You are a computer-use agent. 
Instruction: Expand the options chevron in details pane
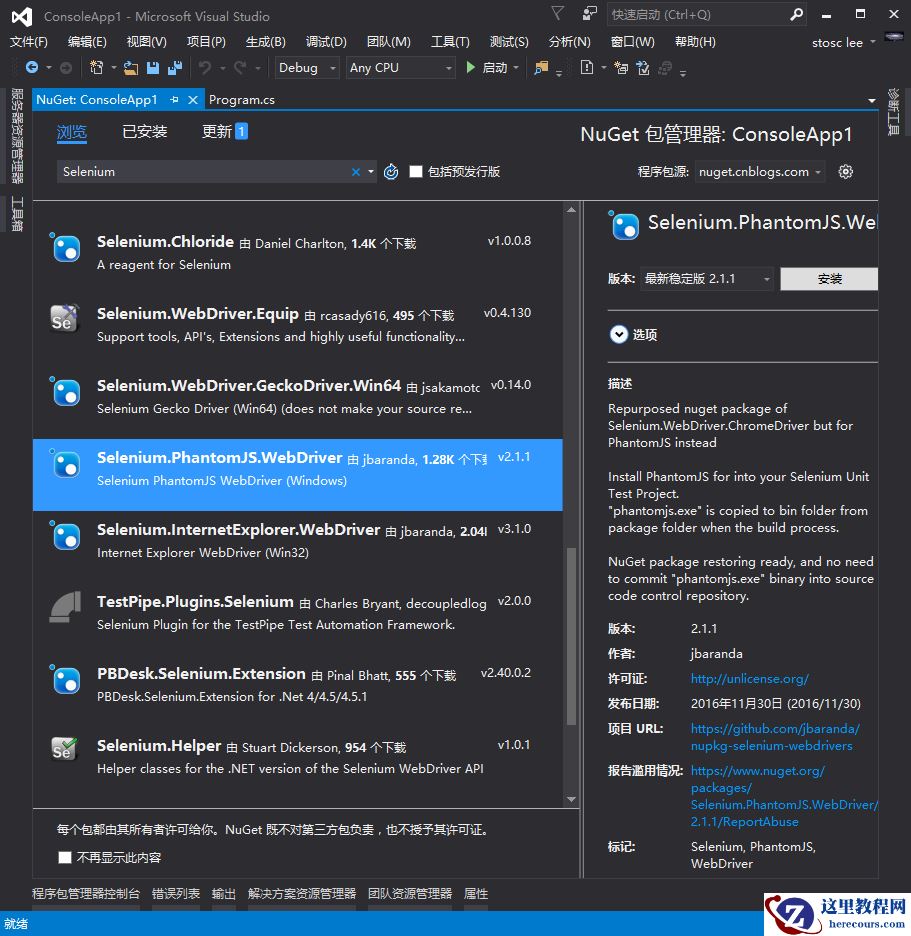point(618,334)
